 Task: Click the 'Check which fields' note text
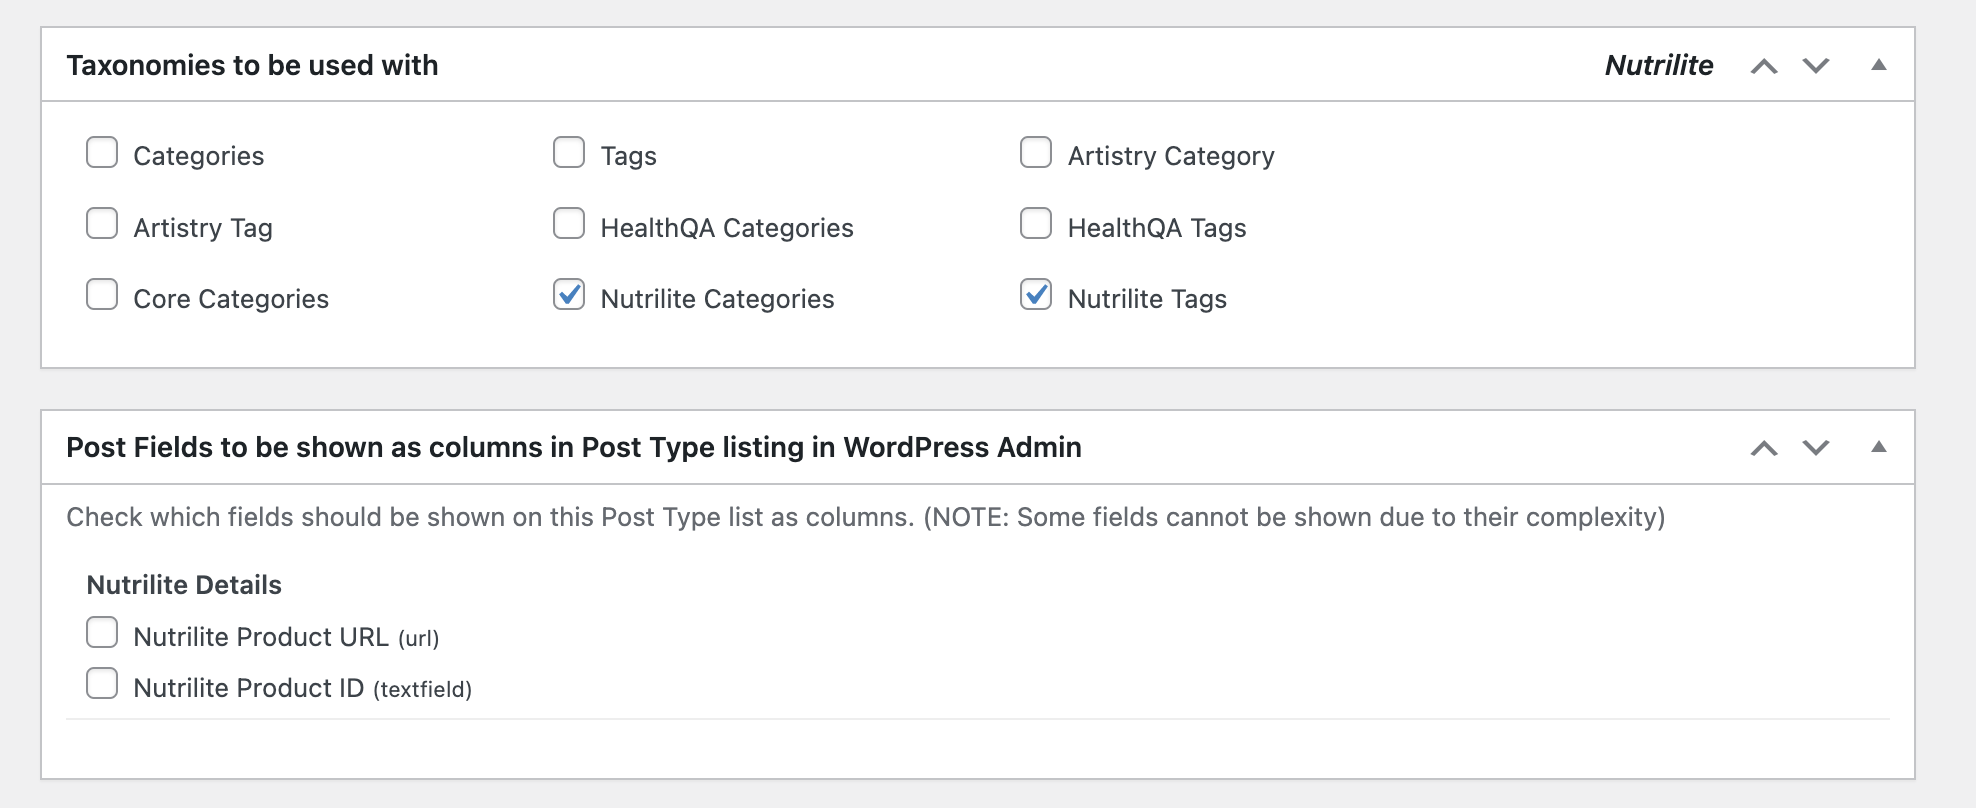pyautogui.click(x=866, y=517)
